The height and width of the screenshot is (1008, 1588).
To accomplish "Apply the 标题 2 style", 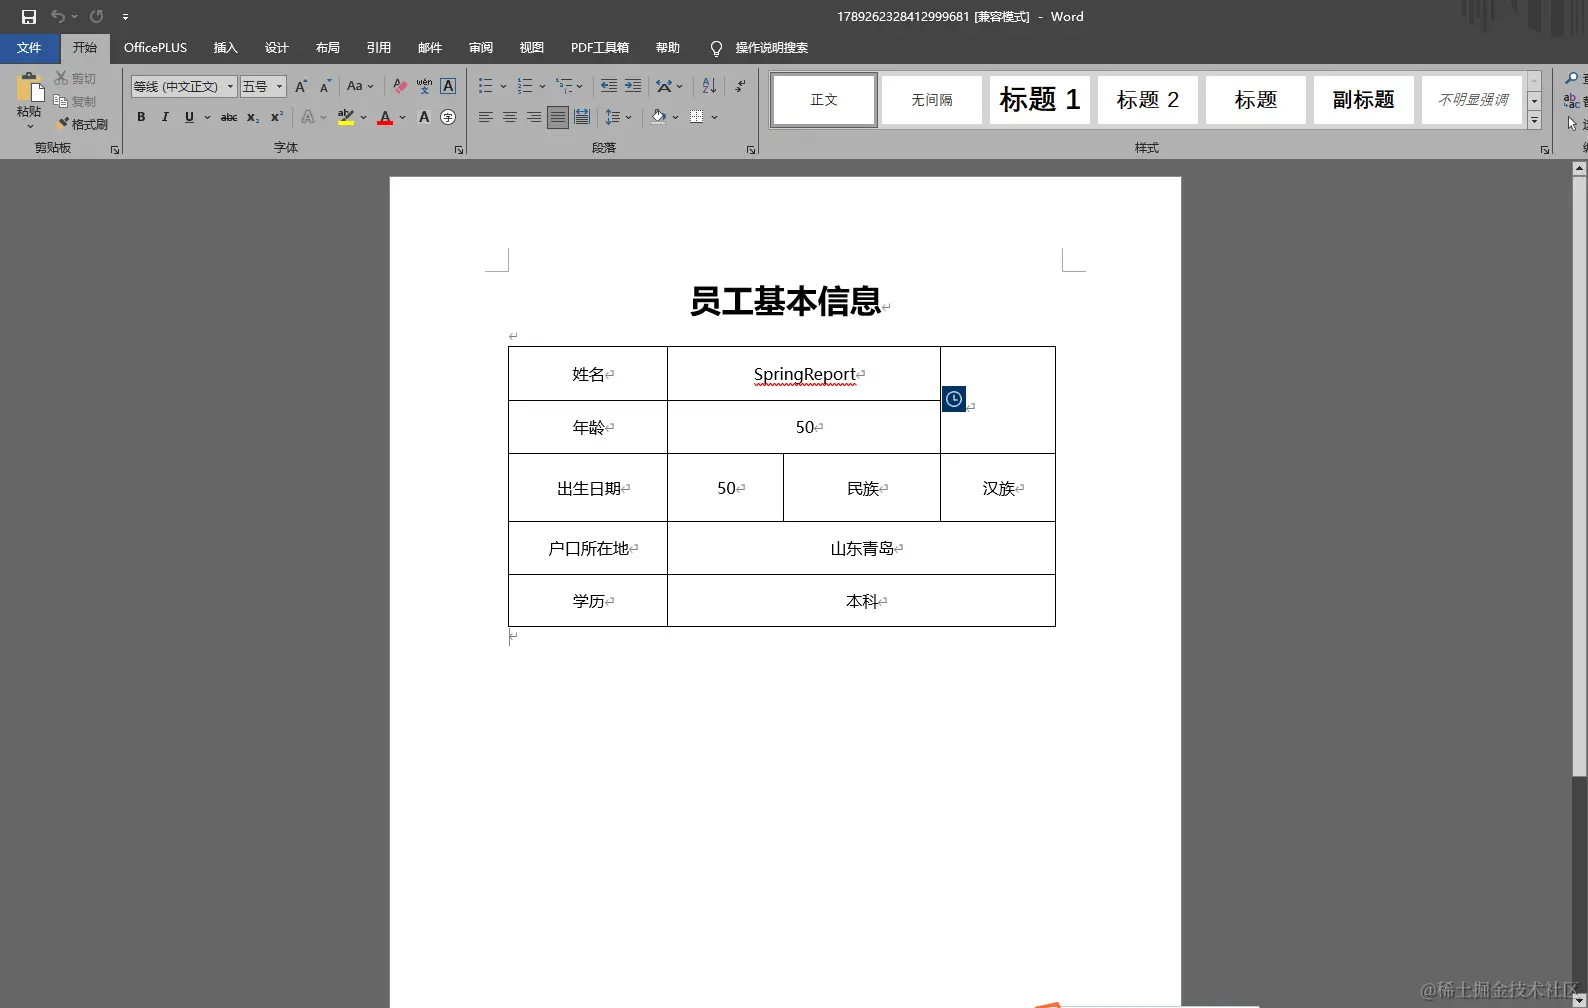I will 1148,100.
